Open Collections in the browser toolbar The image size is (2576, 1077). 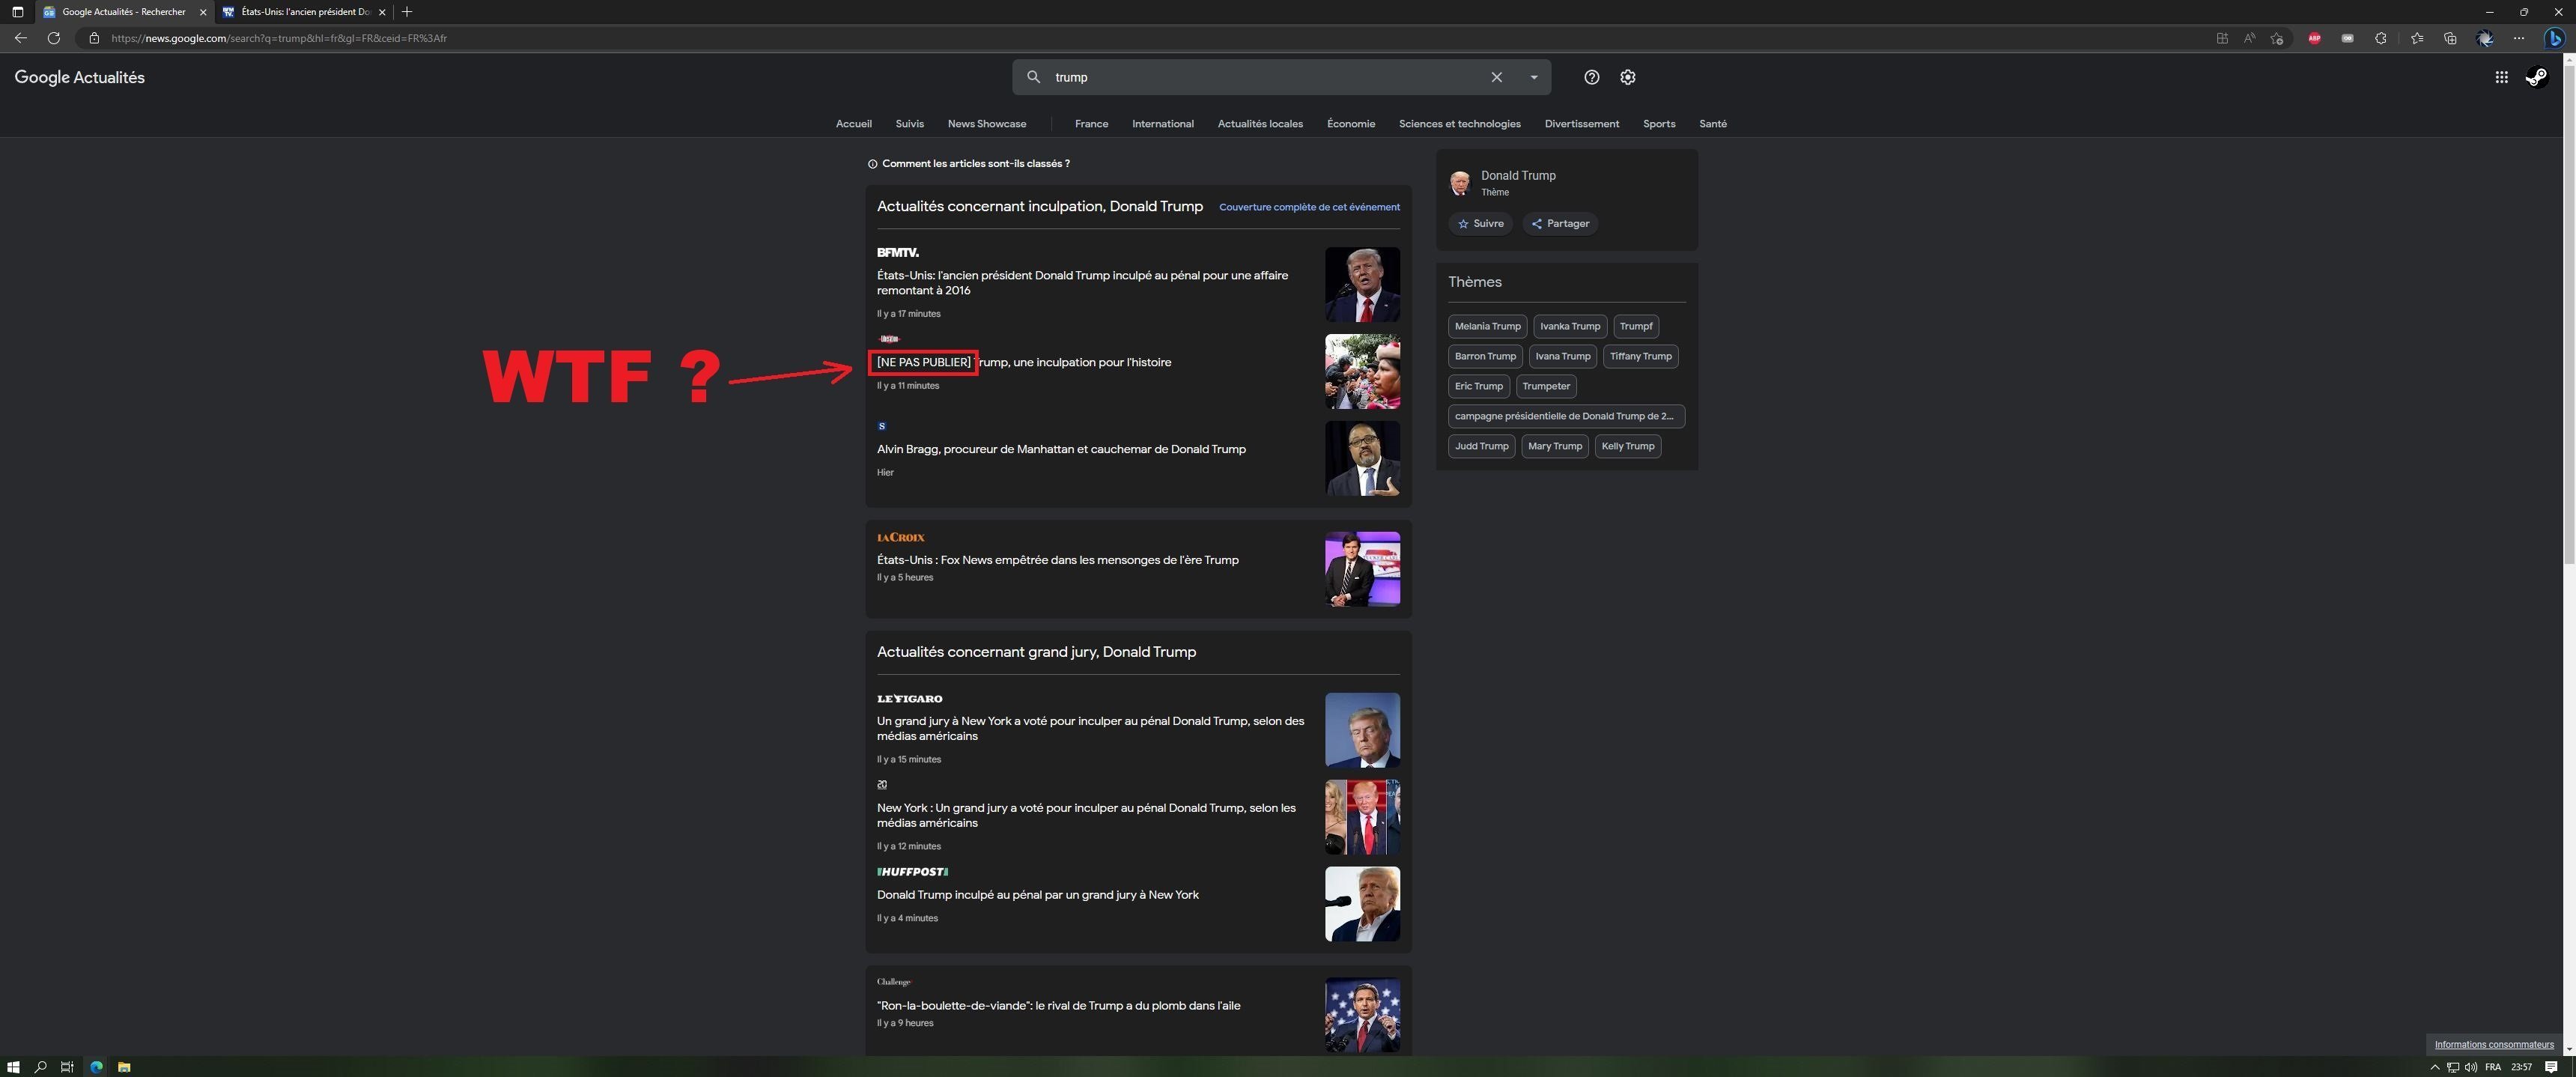pos(2450,38)
